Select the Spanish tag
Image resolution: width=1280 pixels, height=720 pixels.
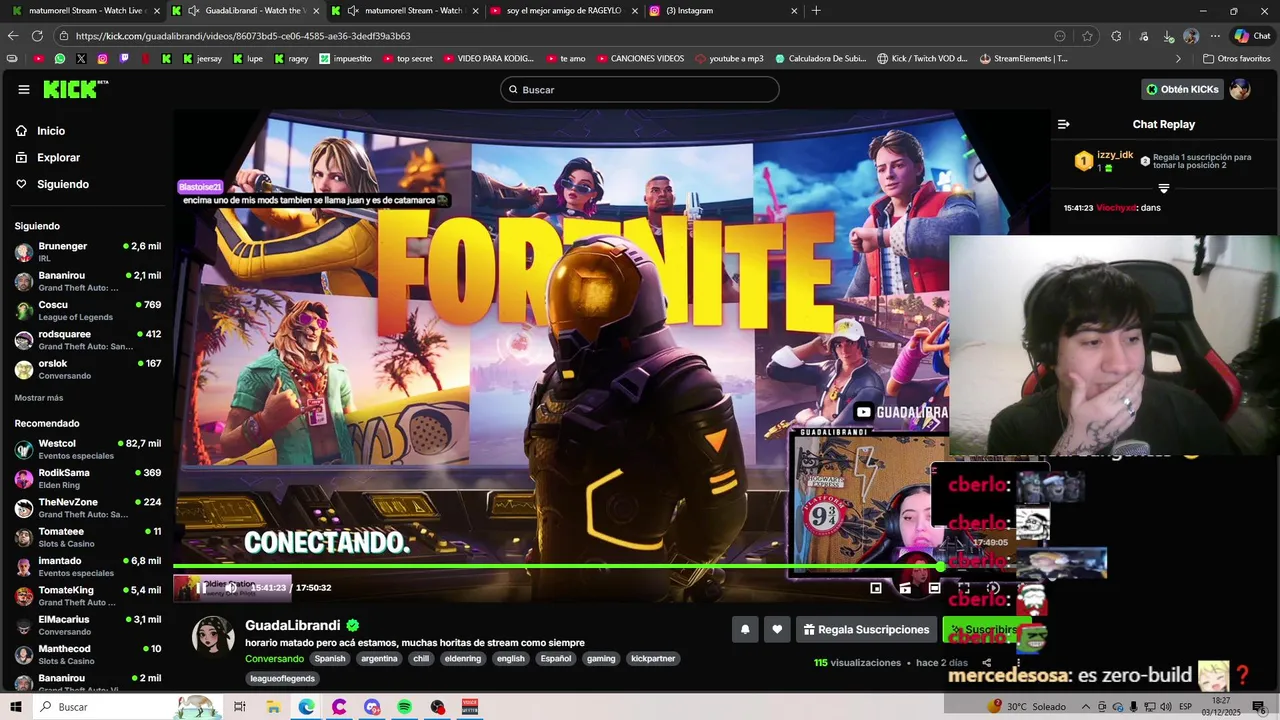coord(330,659)
